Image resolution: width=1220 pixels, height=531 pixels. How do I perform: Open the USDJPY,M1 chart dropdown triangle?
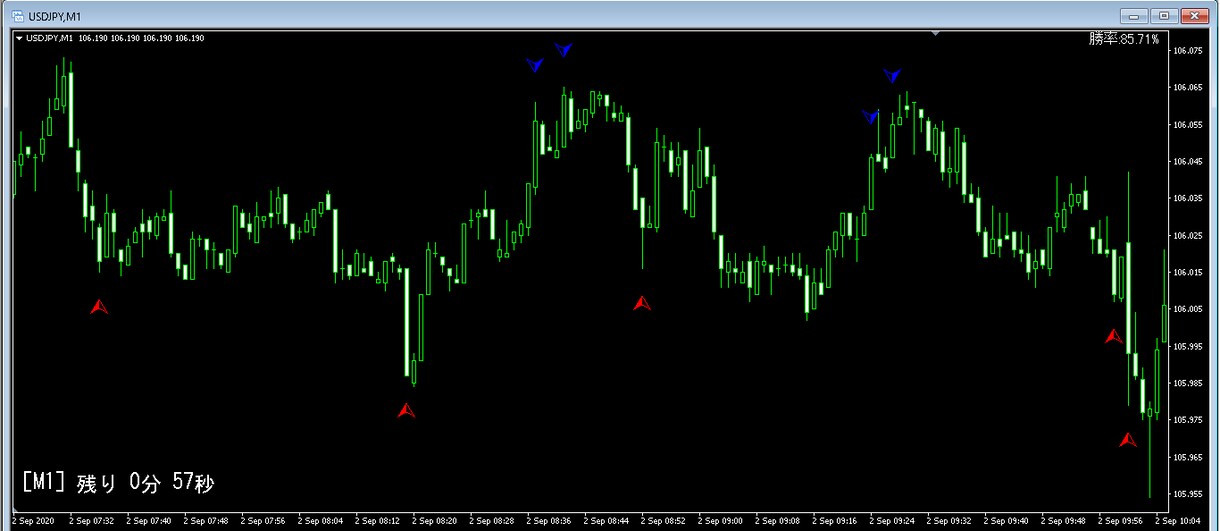(19, 38)
